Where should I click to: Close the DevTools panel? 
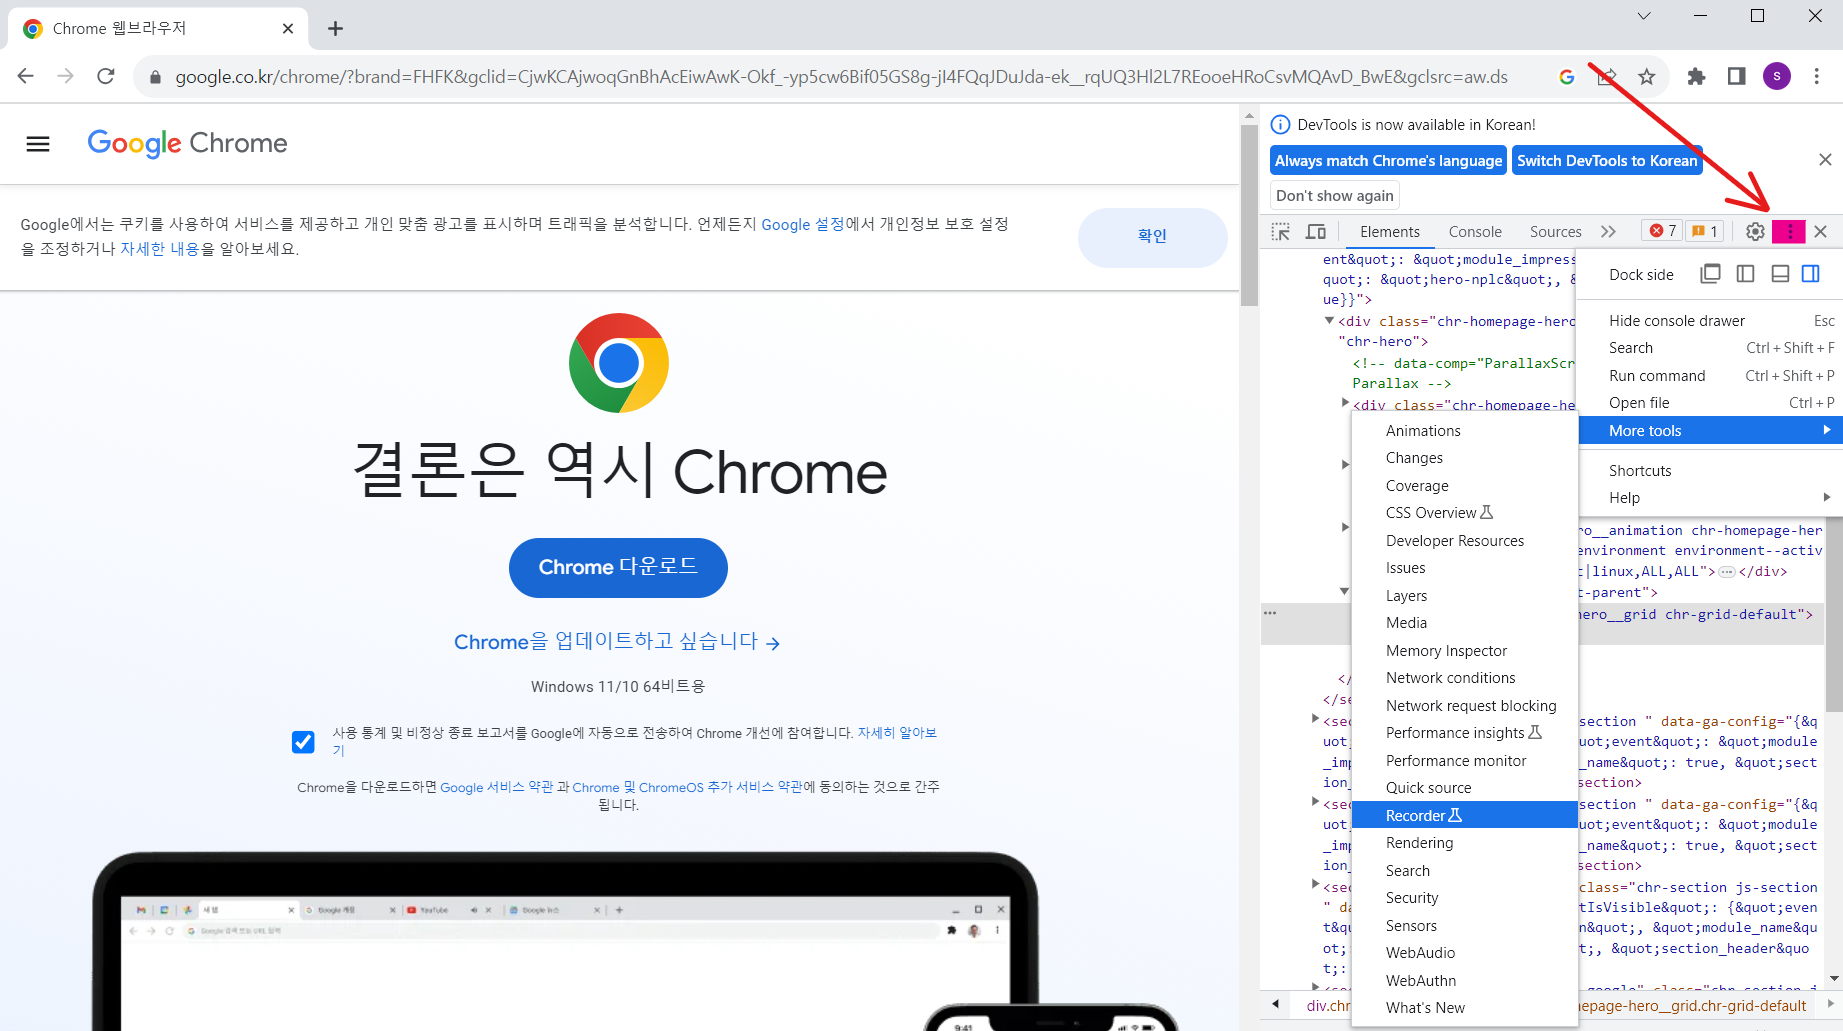(1821, 231)
